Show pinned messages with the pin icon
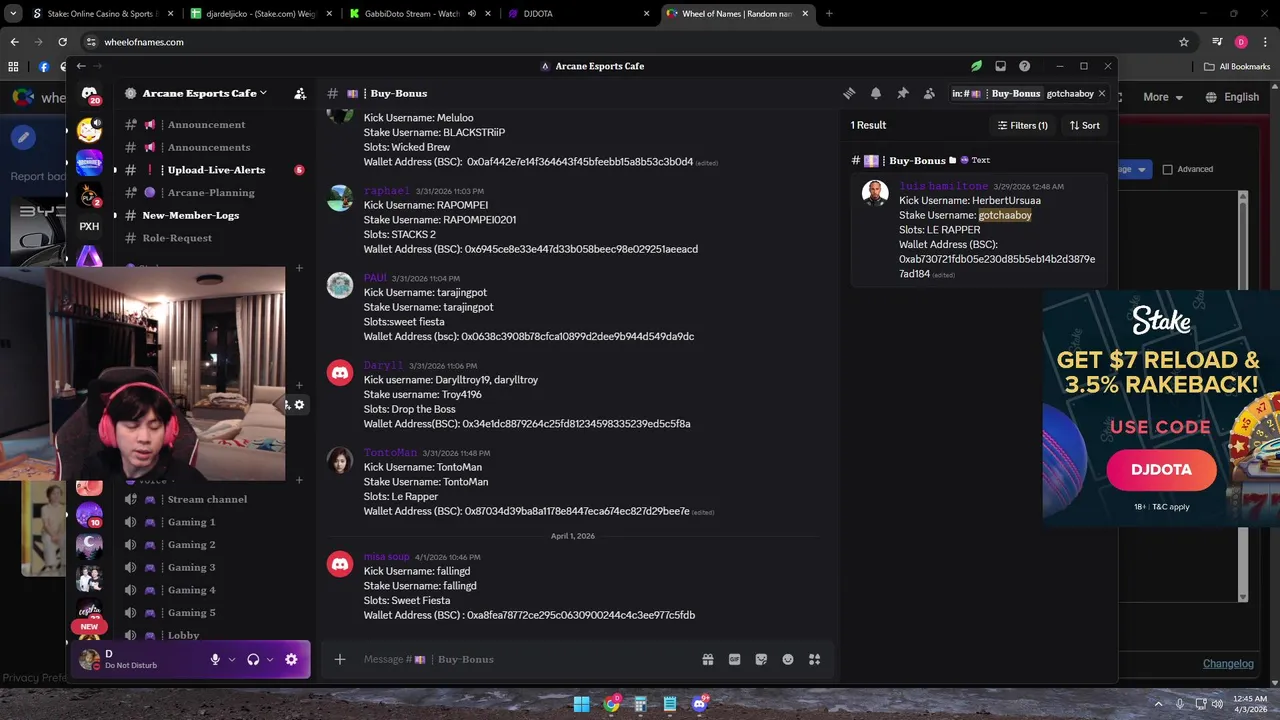1280x720 pixels. (x=902, y=93)
